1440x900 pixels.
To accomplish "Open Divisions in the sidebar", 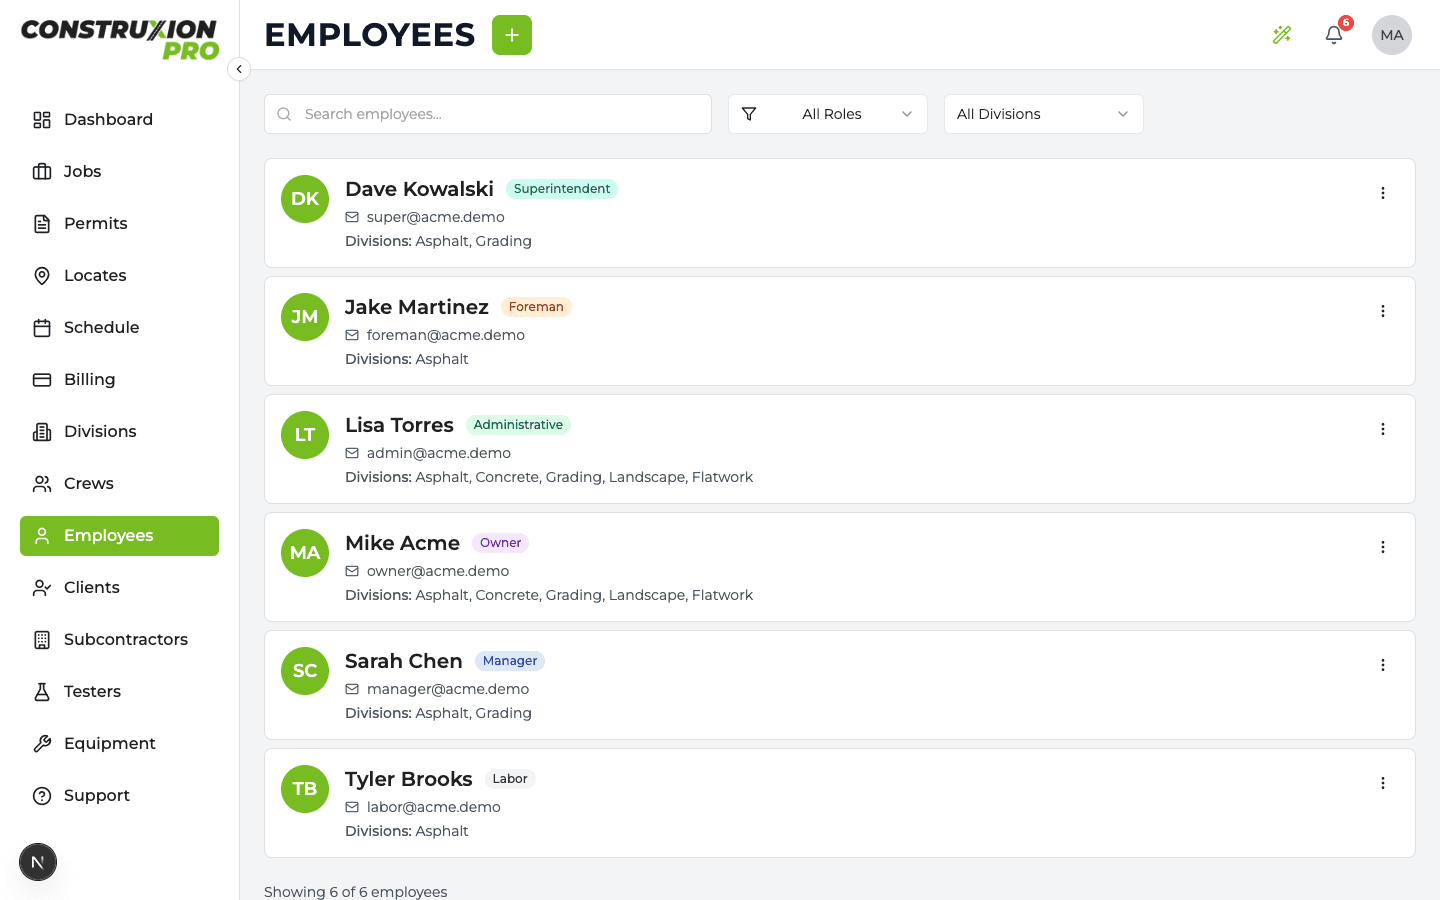I will pos(119,432).
